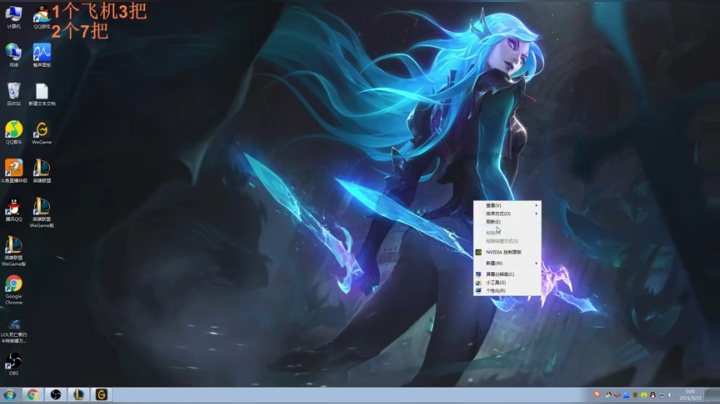Image resolution: width=720 pixels, height=404 pixels.
Task: Select the 新建文本文档 file on desktop
Action: pos(42,94)
